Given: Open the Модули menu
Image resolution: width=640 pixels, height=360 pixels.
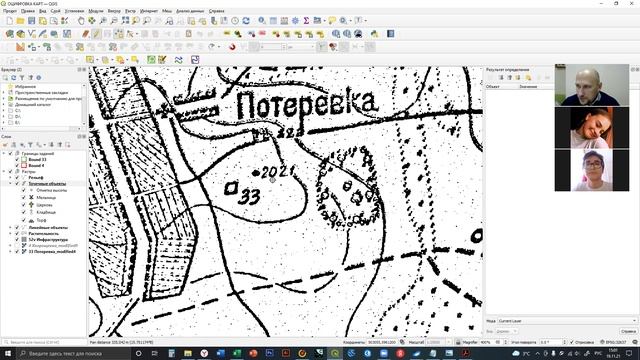Looking at the screenshot, I should coord(96,11).
